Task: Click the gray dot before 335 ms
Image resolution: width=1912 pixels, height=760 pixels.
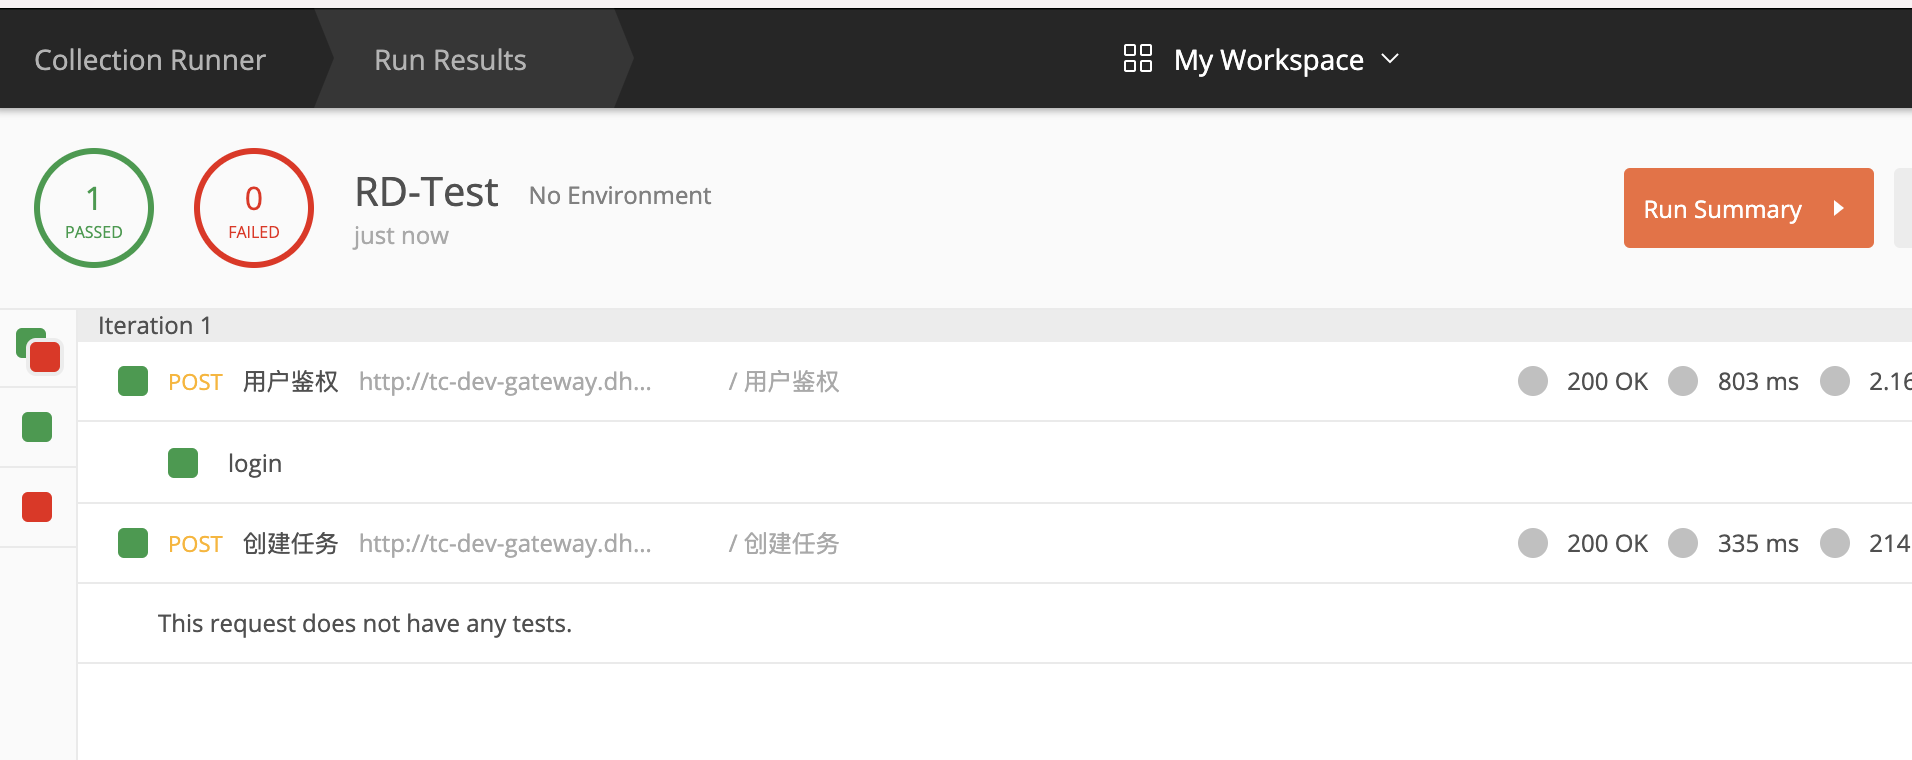Action: [x=1683, y=543]
